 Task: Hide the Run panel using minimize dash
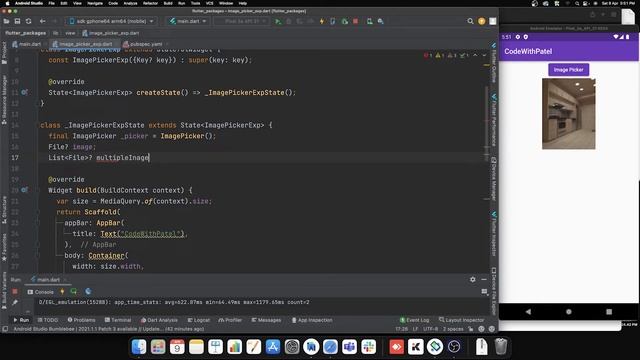[484, 280]
